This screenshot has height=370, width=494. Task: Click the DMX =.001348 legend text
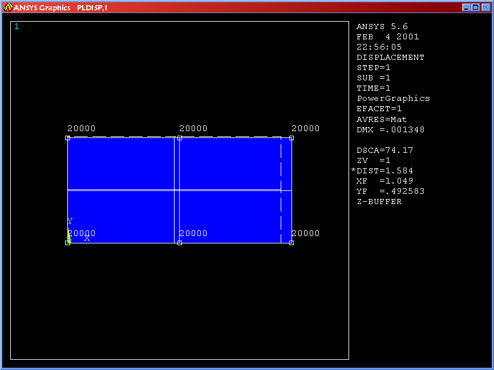point(390,130)
